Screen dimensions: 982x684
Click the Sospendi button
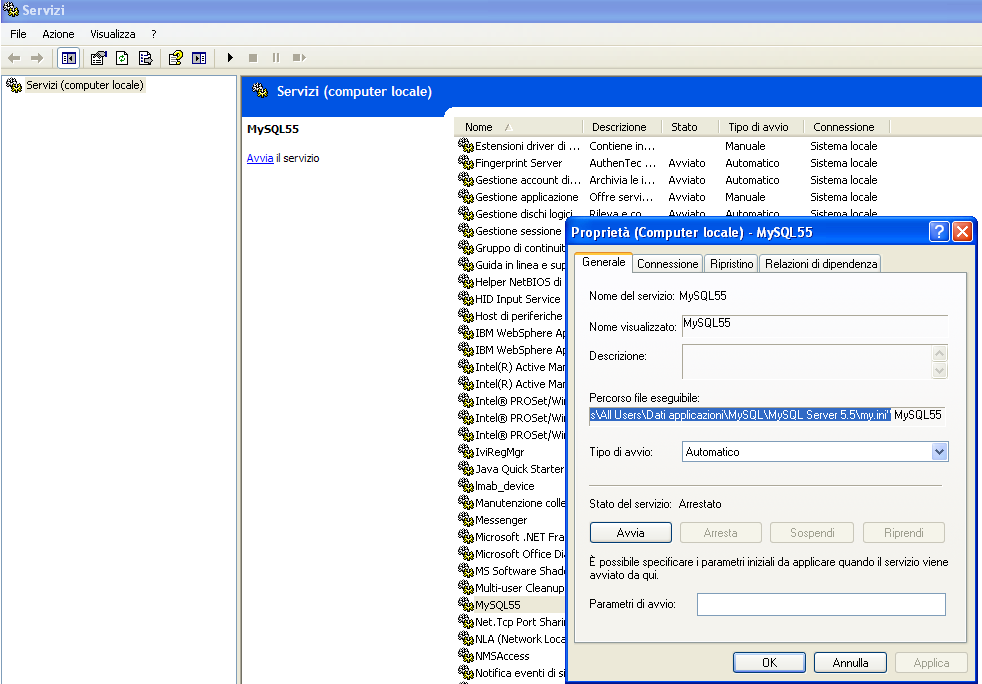pyautogui.click(x=812, y=532)
